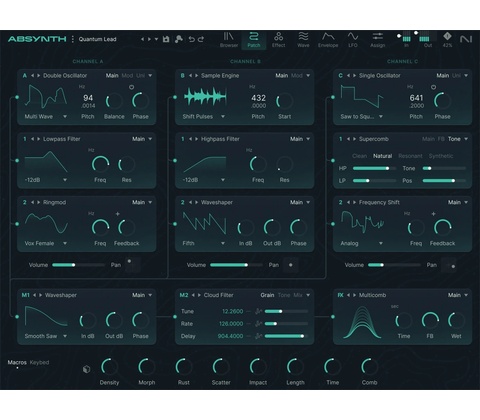Image resolution: width=480 pixels, height=420 pixels.
Task: Open the Smooth Saw waveshape dropdown
Action: (46, 336)
